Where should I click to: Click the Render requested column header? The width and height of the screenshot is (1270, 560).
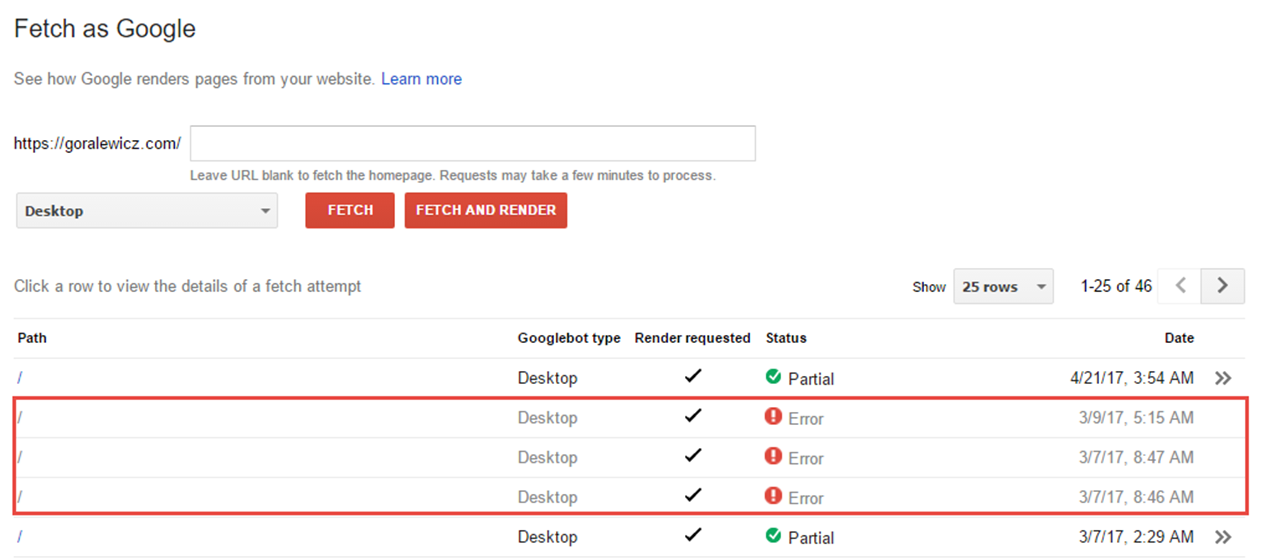point(693,338)
